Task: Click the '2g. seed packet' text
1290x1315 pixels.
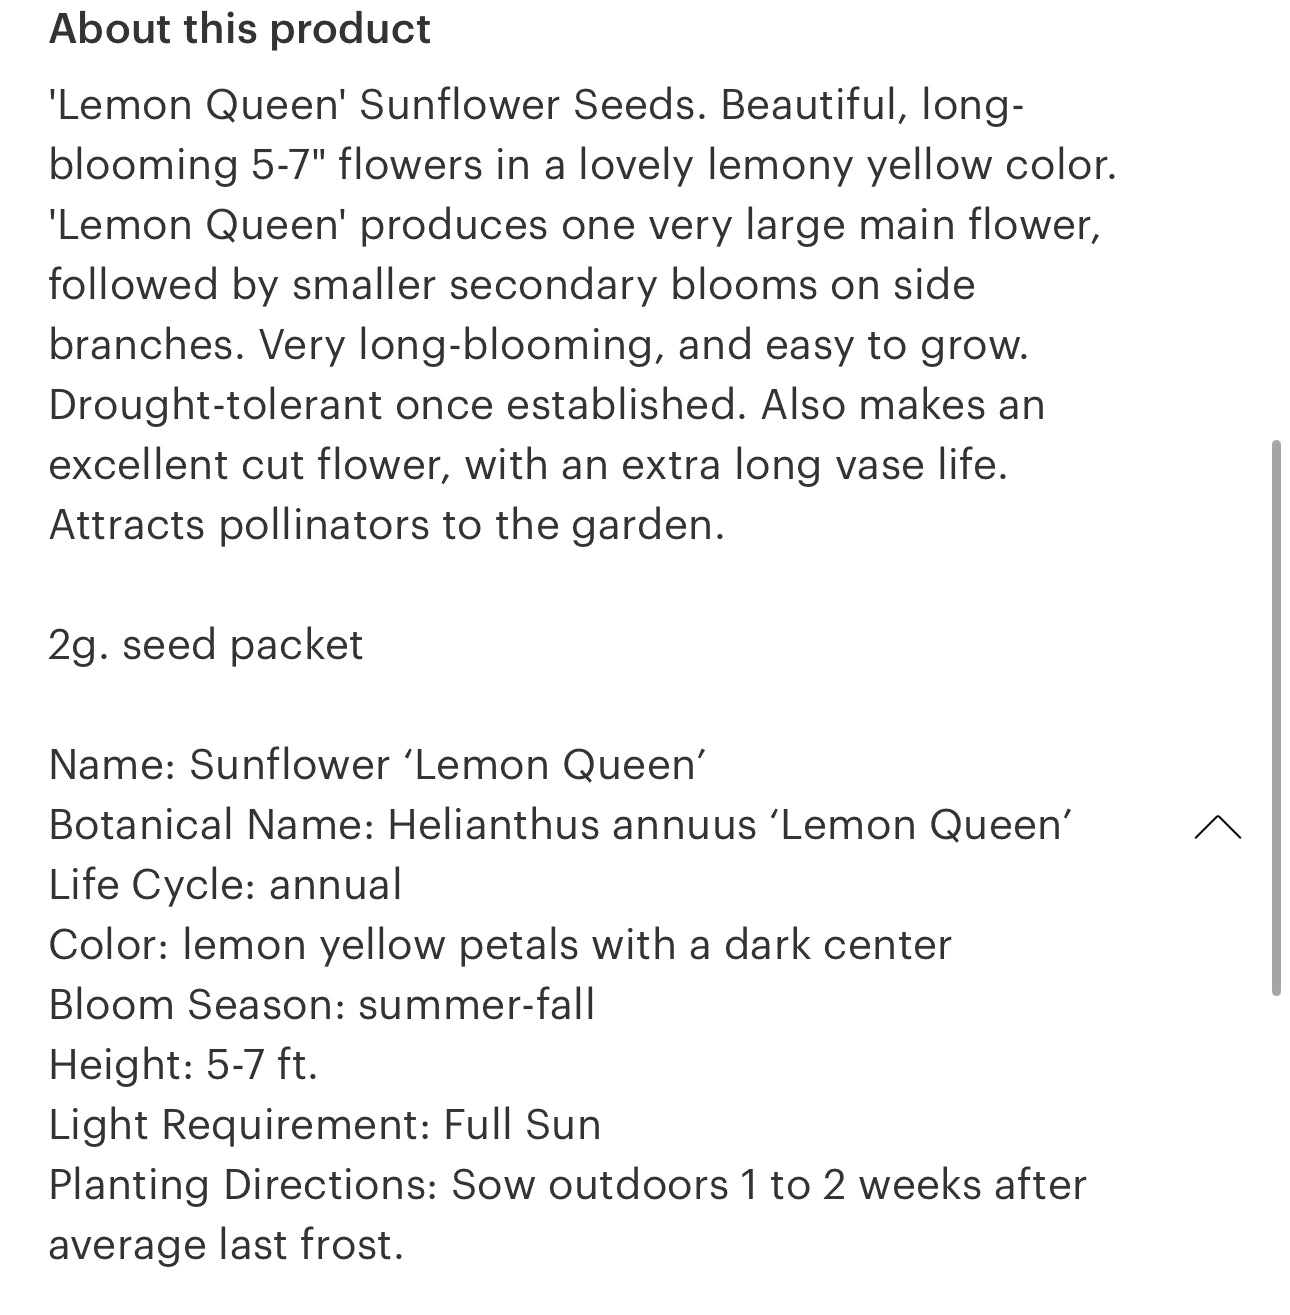Action: click(x=206, y=645)
